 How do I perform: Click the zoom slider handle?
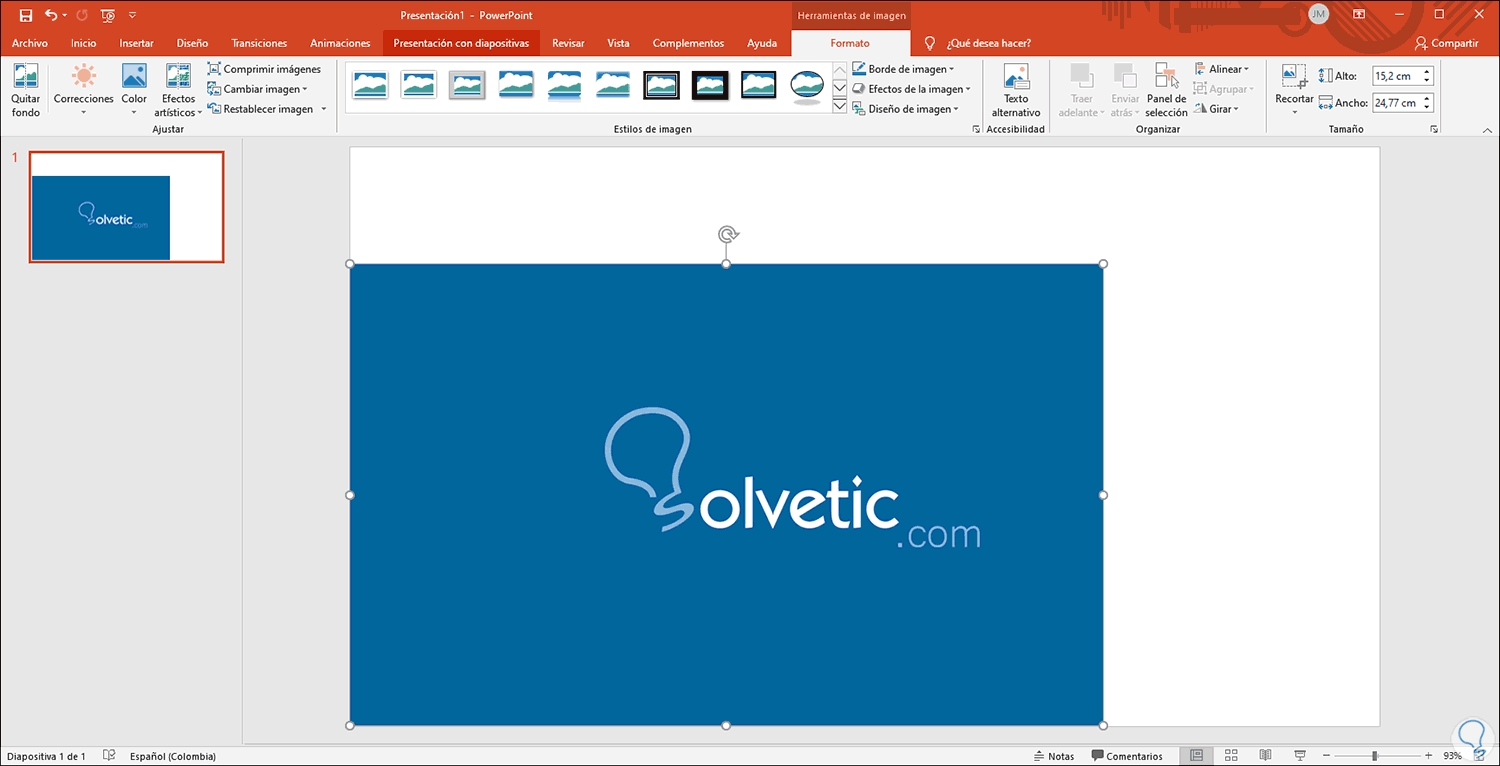(x=1375, y=756)
